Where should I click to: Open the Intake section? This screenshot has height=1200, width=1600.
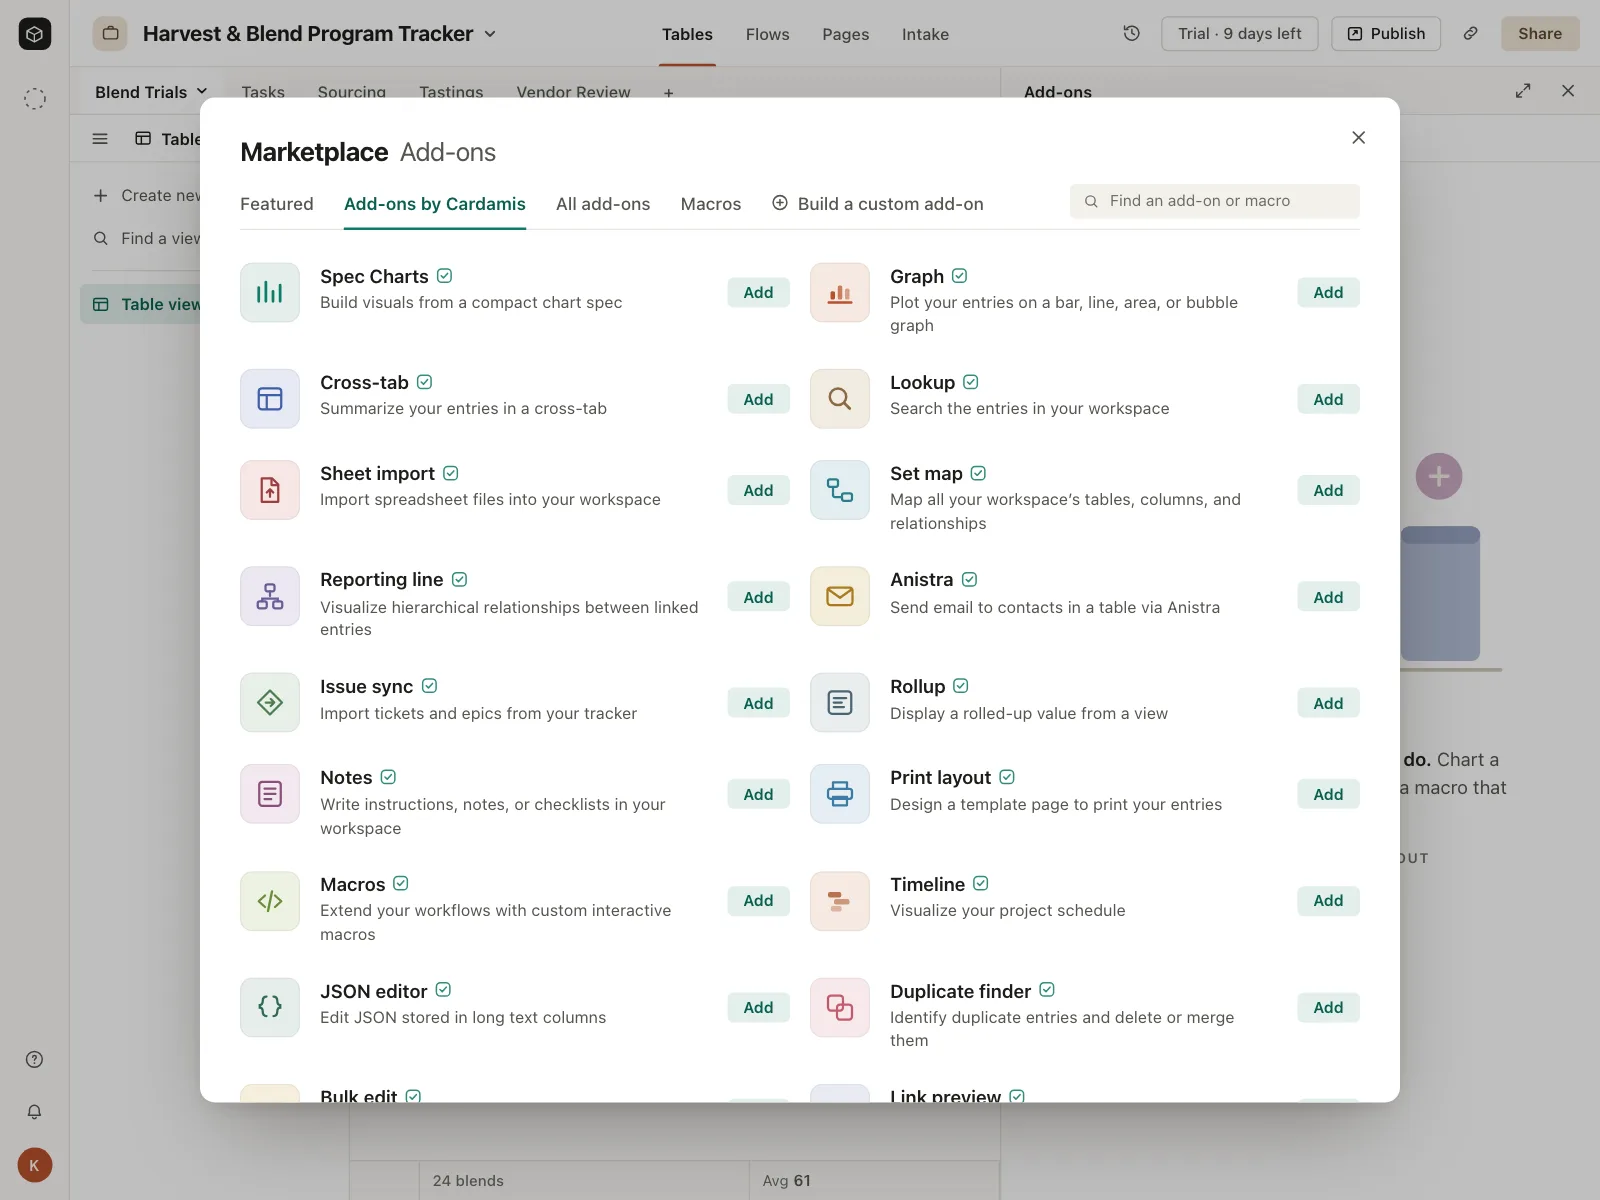(926, 34)
